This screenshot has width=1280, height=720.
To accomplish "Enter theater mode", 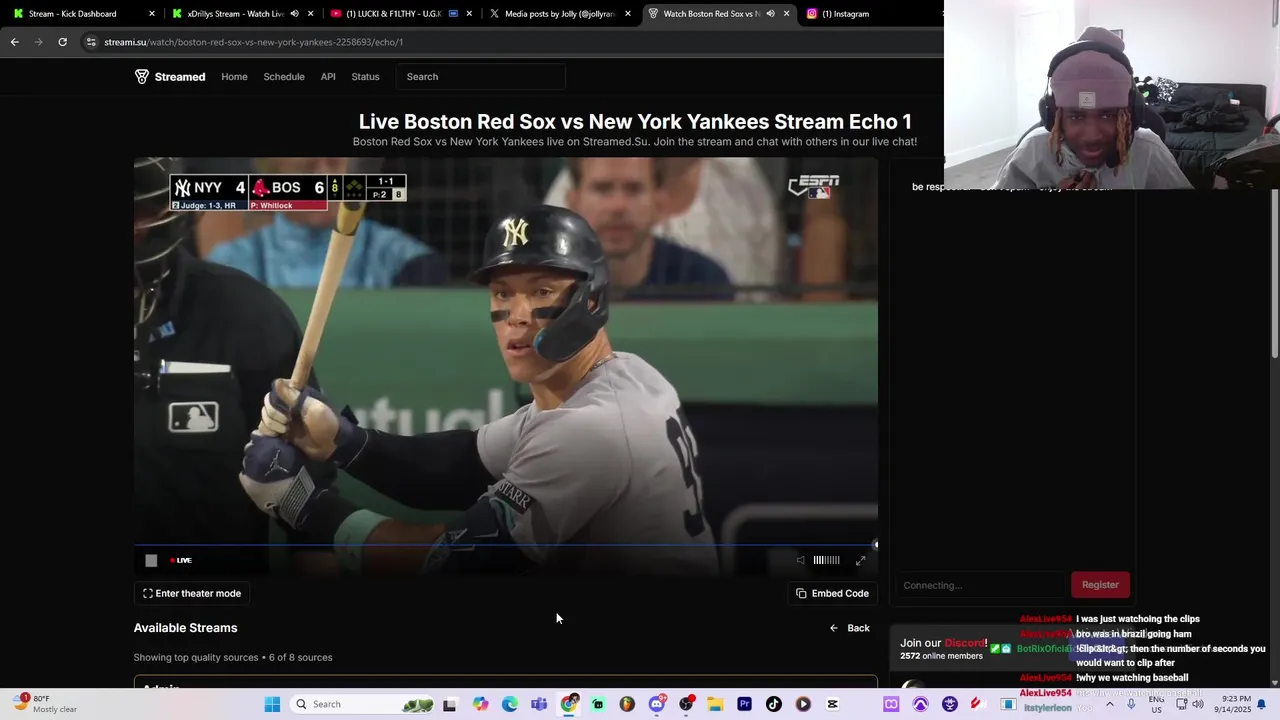I will (x=192, y=593).
